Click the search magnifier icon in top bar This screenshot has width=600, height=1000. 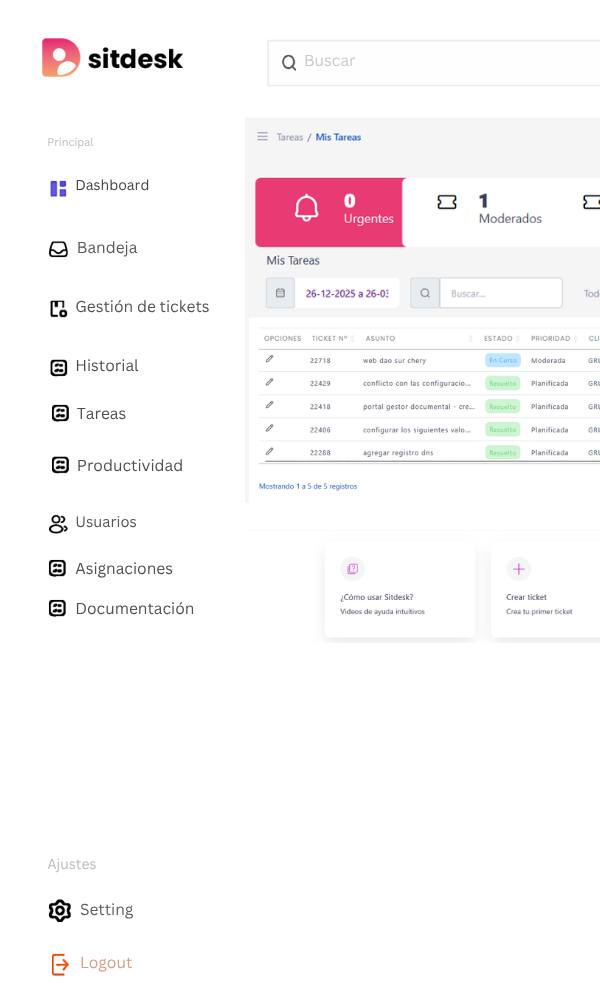(x=289, y=63)
